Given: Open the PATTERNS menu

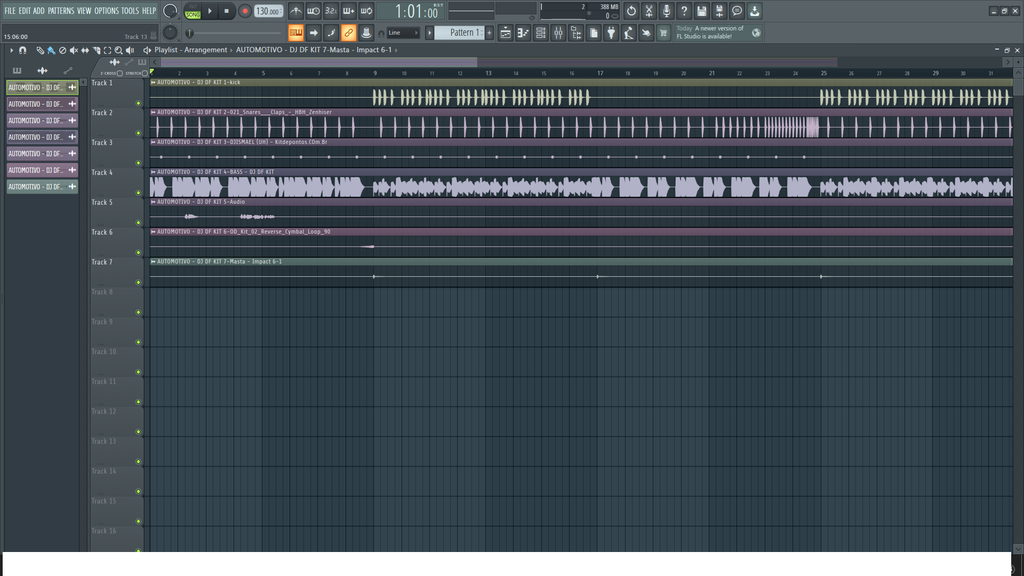Looking at the screenshot, I should [x=61, y=11].
